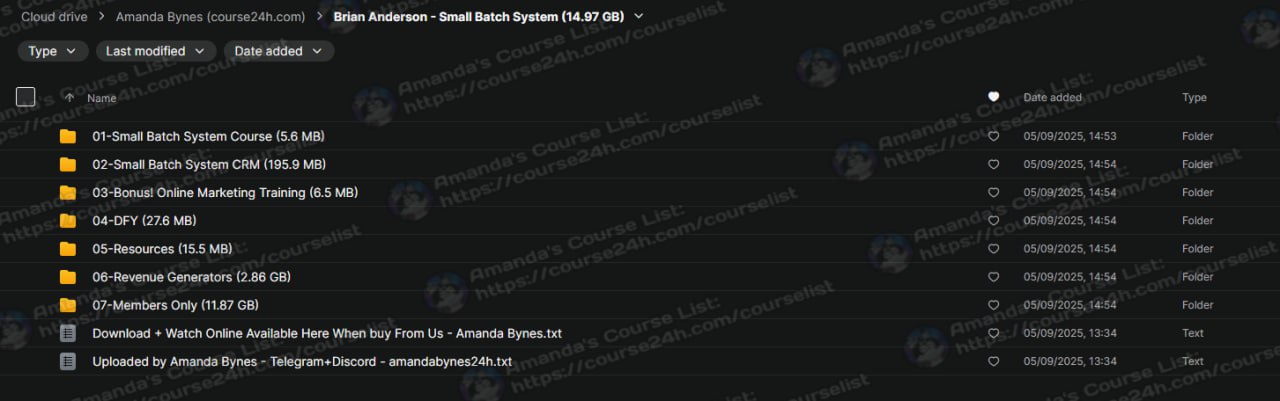
Task: Expand the Date added filter dropdown
Action: [278, 51]
